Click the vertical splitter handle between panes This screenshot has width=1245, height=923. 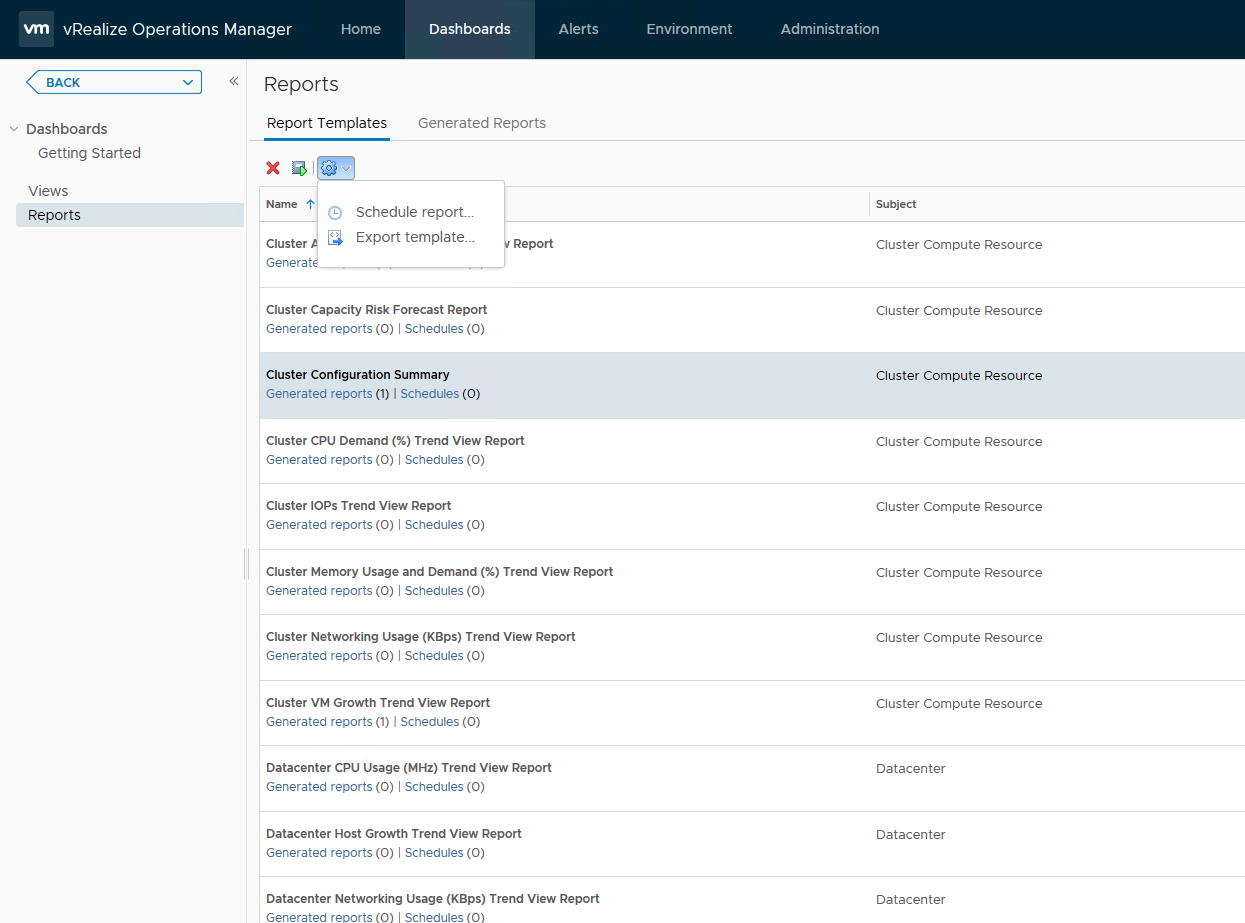[x=246, y=564]
